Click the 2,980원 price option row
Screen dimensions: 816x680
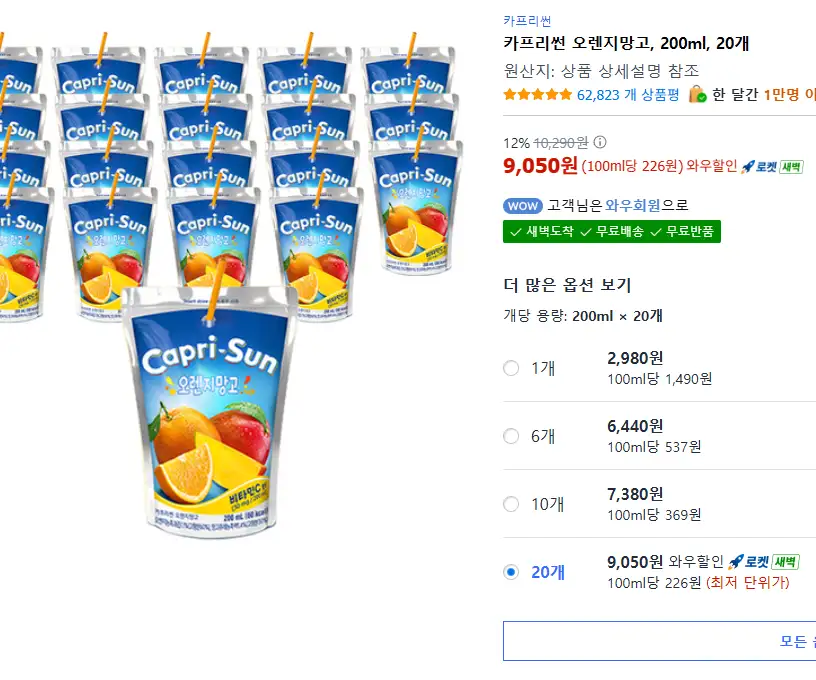[660, 367]
